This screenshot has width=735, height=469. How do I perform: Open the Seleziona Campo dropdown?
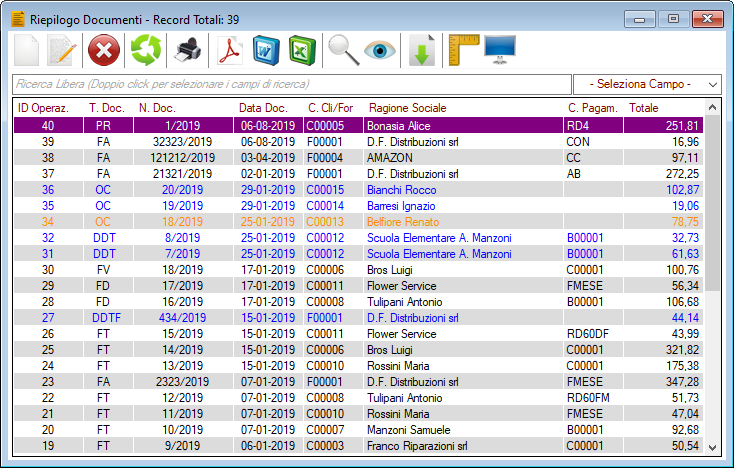coord(647,84)
